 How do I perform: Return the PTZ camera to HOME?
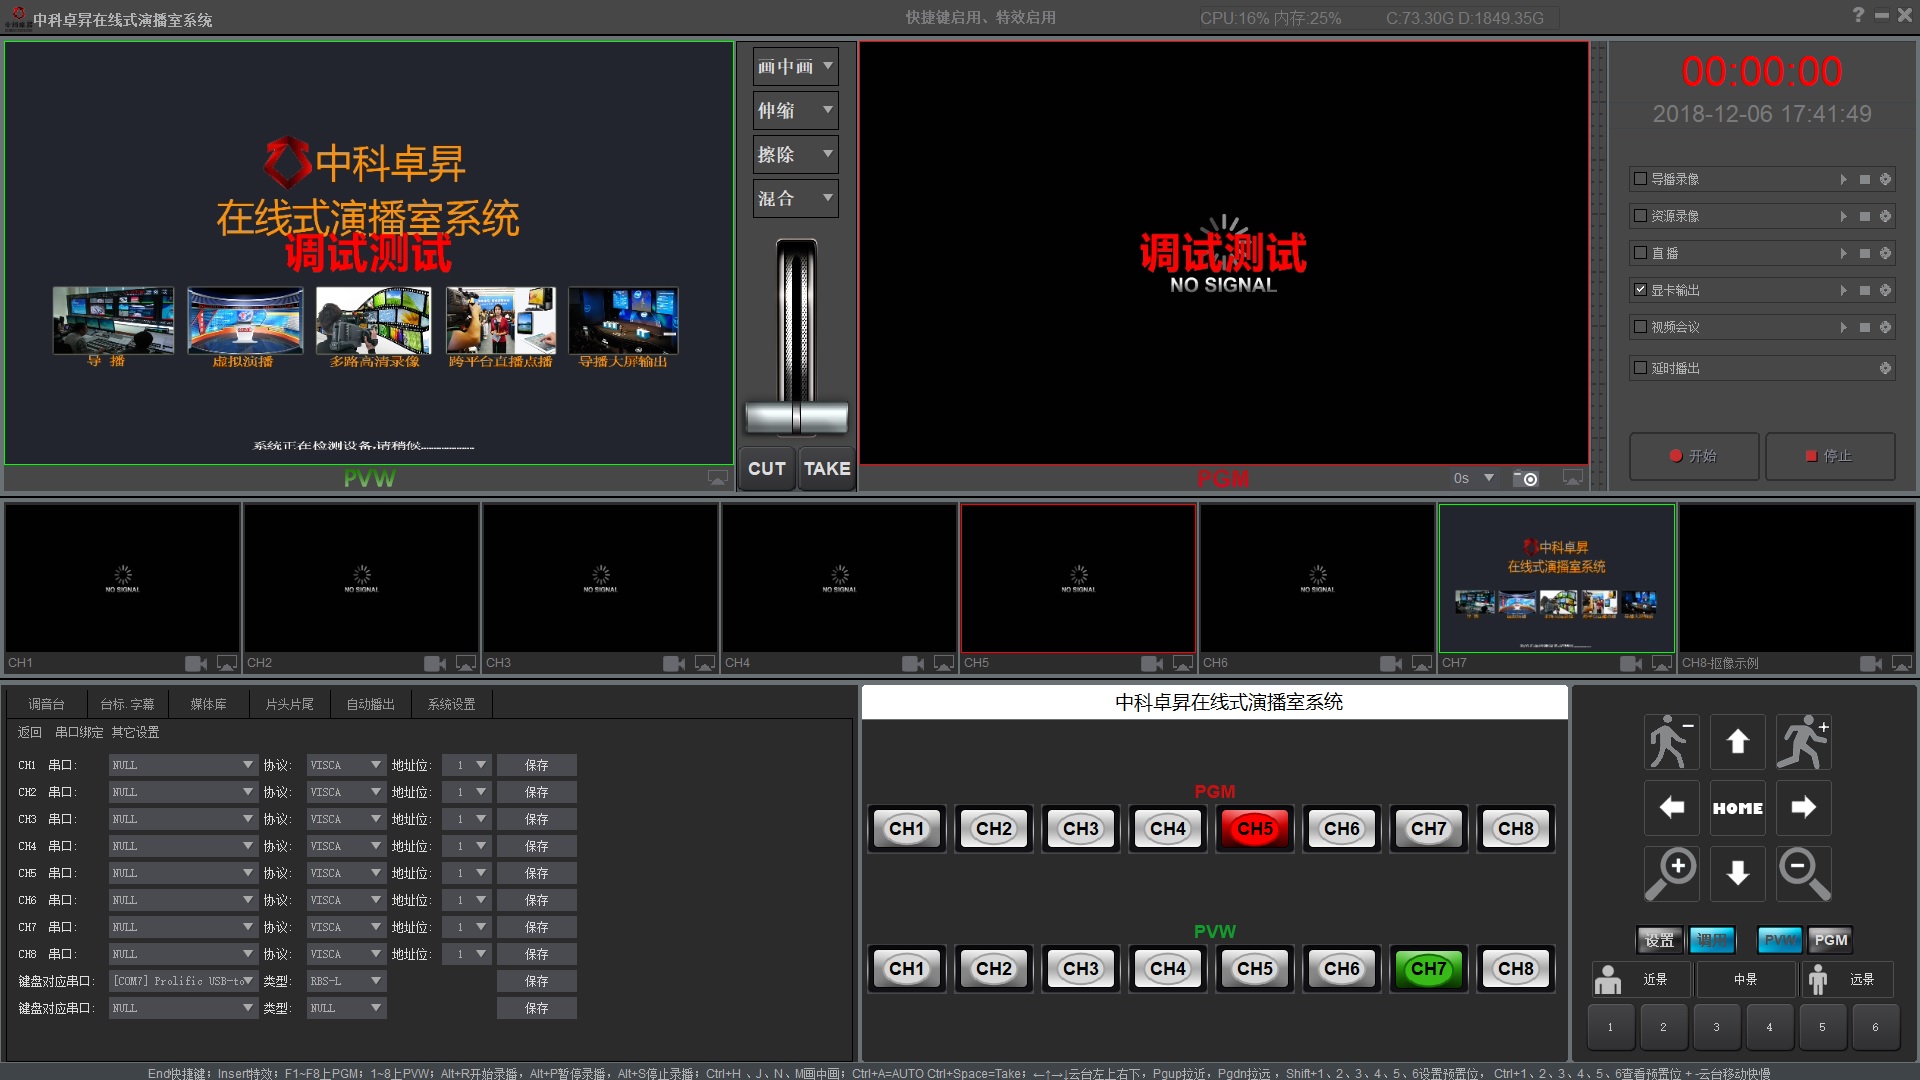pos(1737,808)
